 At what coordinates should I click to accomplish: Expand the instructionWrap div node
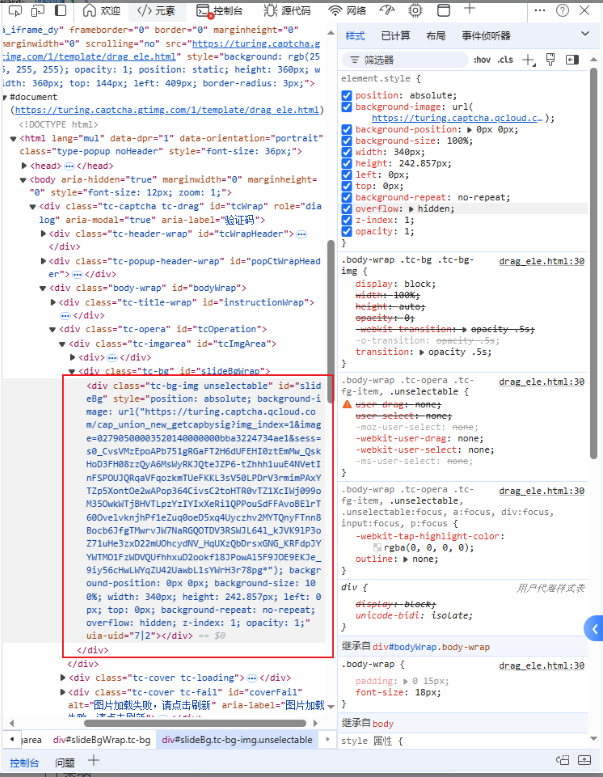(53, 302)
